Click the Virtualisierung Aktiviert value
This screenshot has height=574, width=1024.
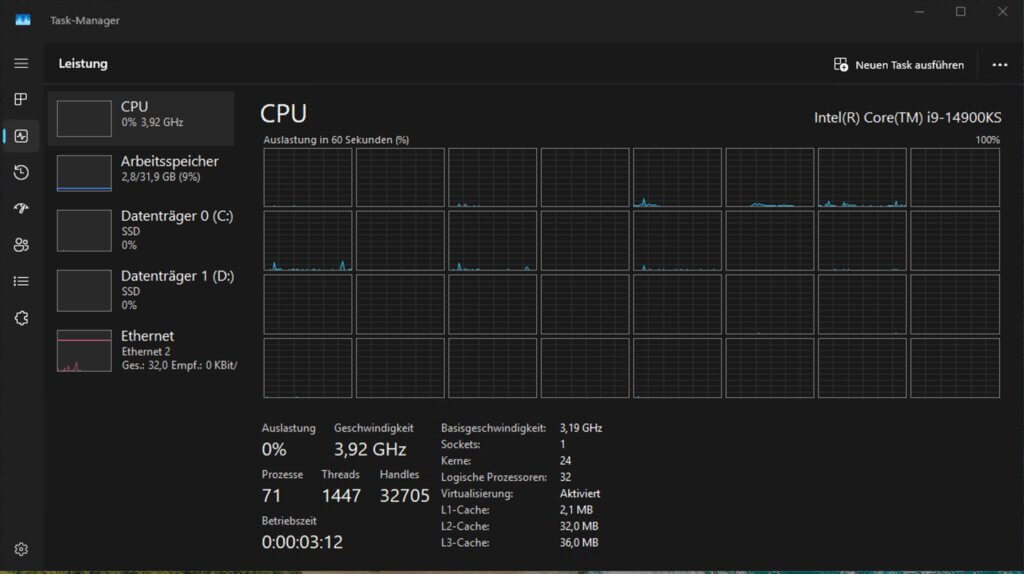580,494
